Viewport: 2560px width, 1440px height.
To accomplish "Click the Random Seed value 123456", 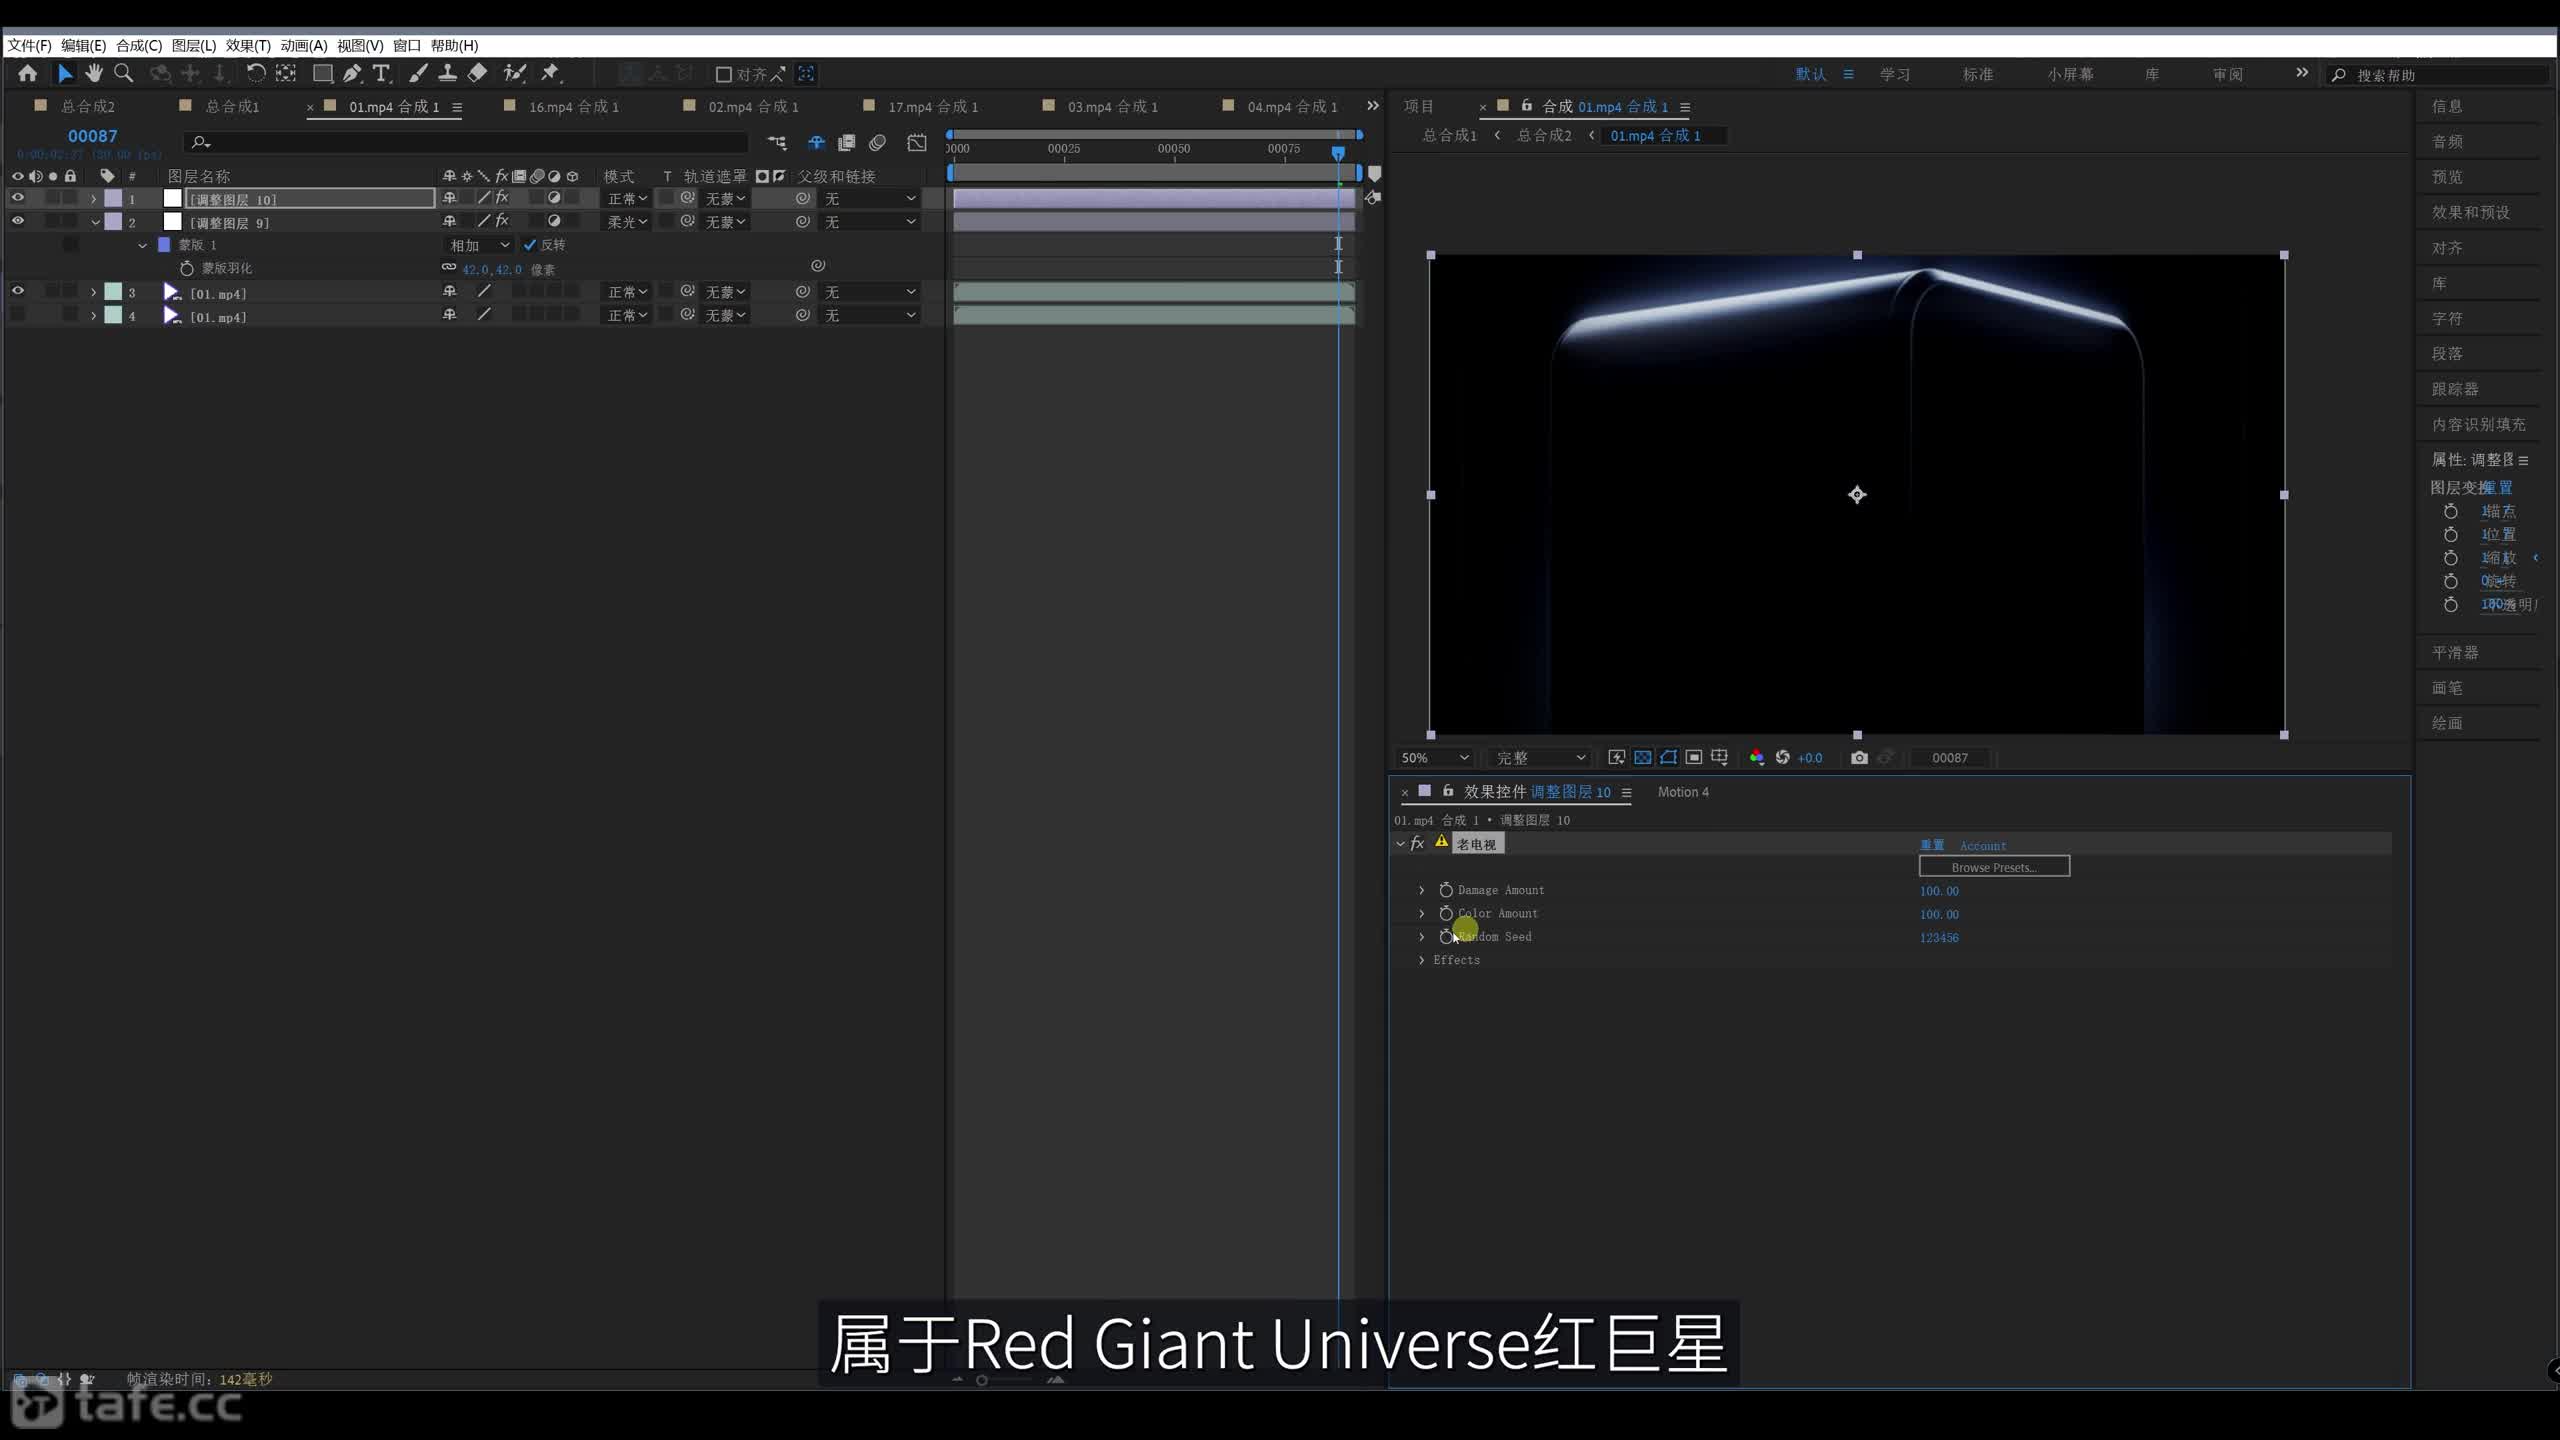I will (x=1939, y=937).
